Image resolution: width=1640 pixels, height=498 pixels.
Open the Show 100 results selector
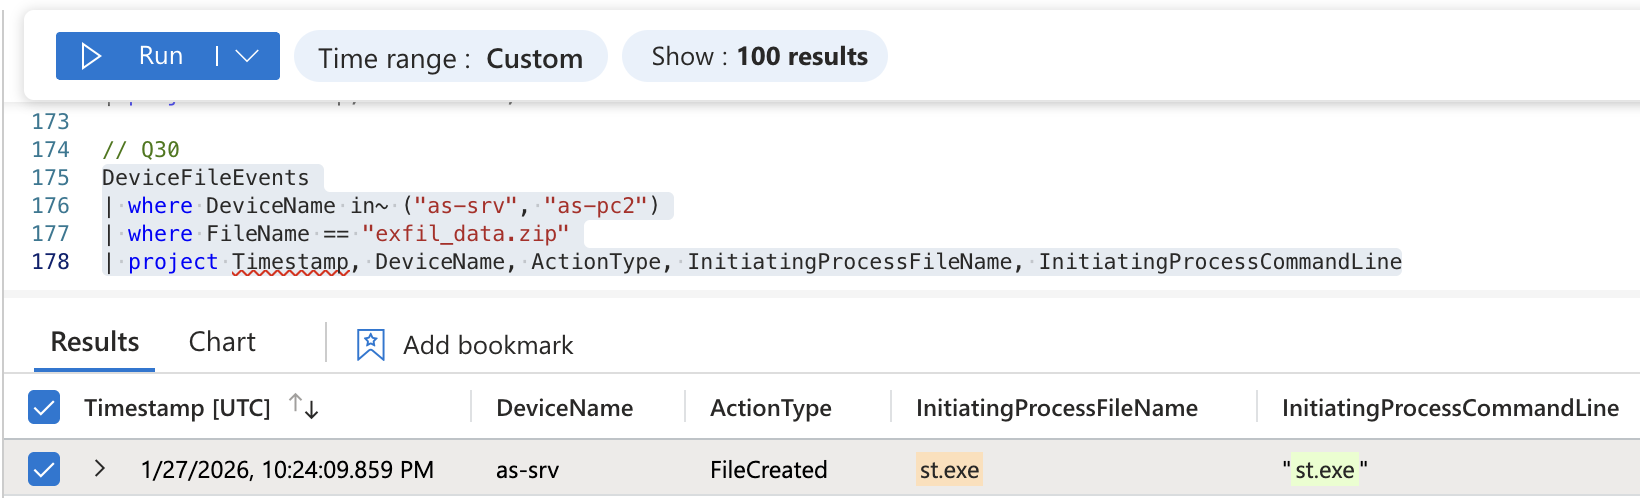point(754,56)
